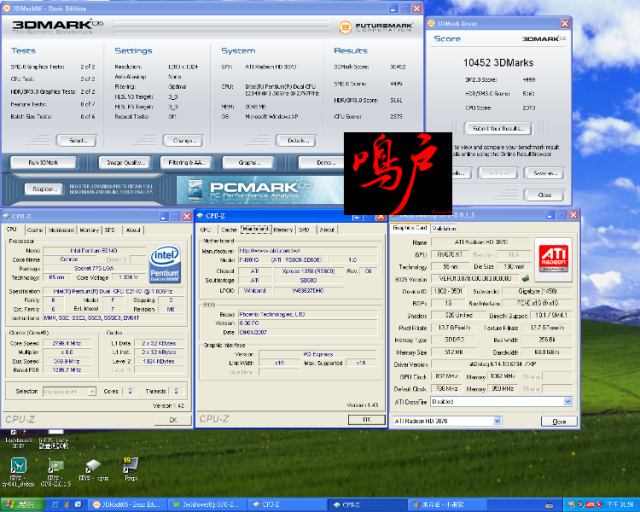The height and width of the screenshot is (512, 640).
Task: Click the ATI Radeon logo in GPU-Z
Action: tap(553, 259)
